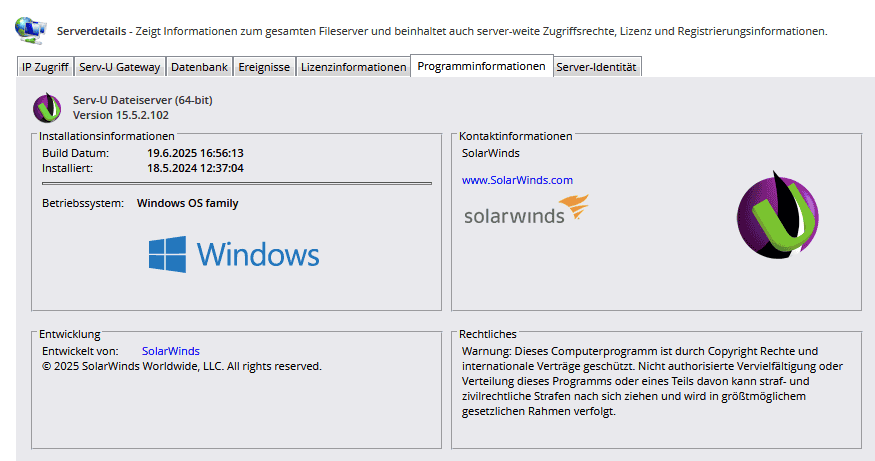The height and width of the screenshot is (461, 875).
Task: Open the SolarWinds developer link
Action: click(x=171, y=351)
